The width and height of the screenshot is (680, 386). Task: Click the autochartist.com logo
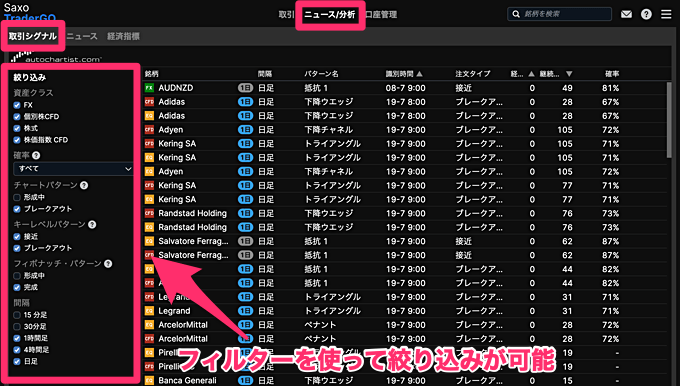[56, 57]
